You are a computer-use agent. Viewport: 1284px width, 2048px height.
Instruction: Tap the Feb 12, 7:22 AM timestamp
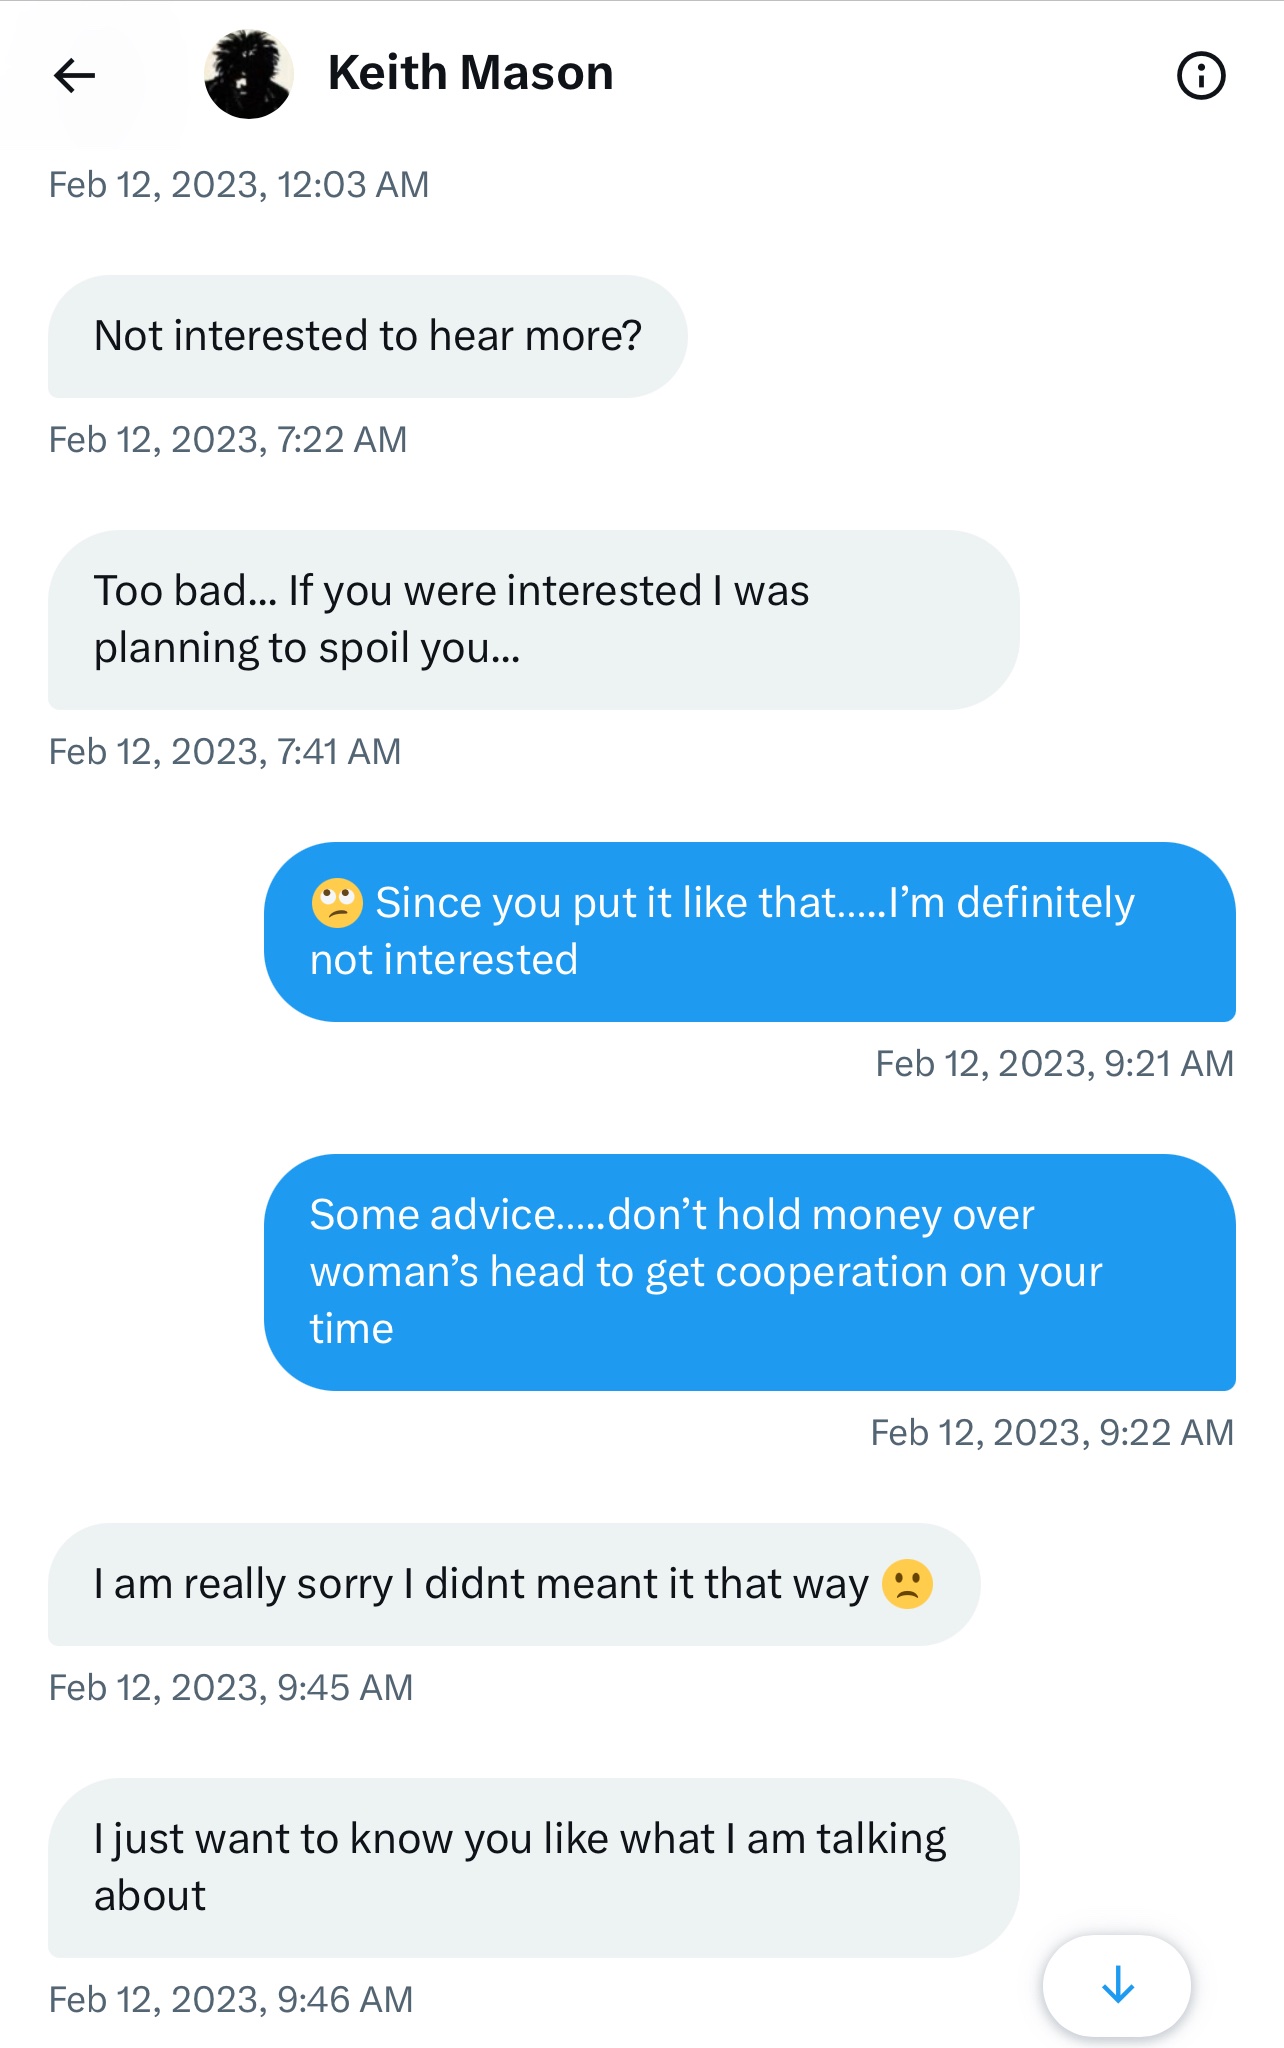tap(228, 440)
